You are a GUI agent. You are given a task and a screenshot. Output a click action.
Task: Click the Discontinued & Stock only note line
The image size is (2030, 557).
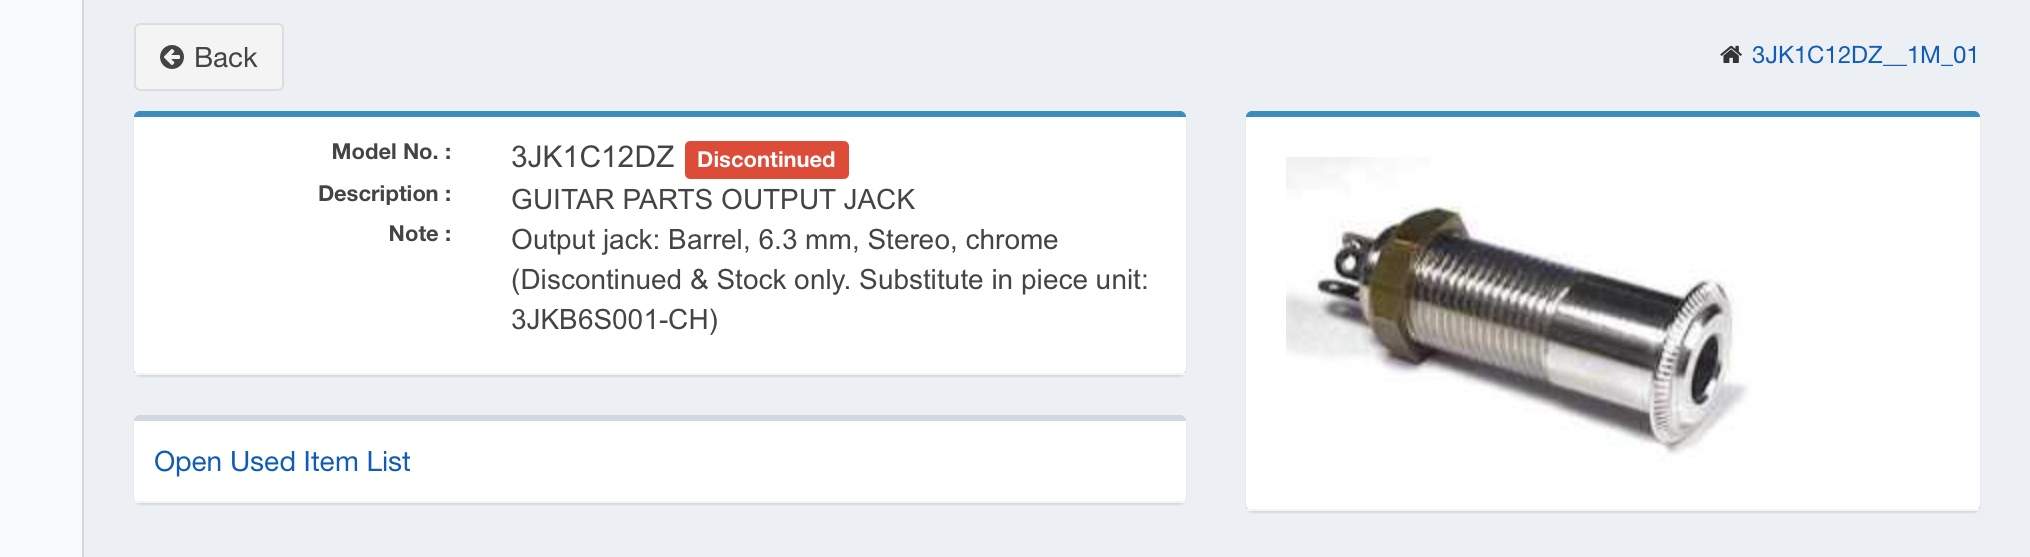coord(829,280)
